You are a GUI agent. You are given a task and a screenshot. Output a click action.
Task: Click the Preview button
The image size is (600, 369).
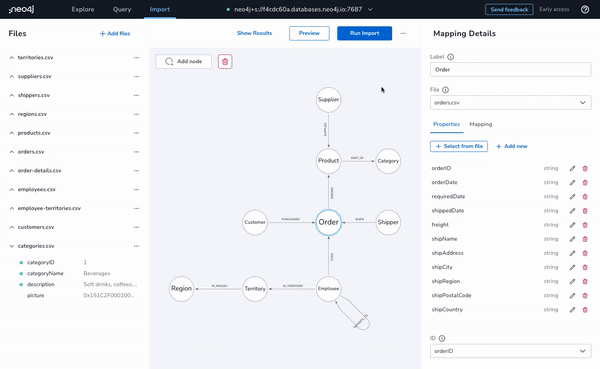(309, 33)
